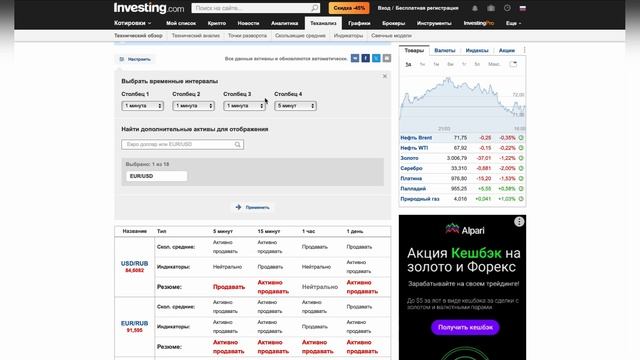Click the Применить button

tap(253, 207)
